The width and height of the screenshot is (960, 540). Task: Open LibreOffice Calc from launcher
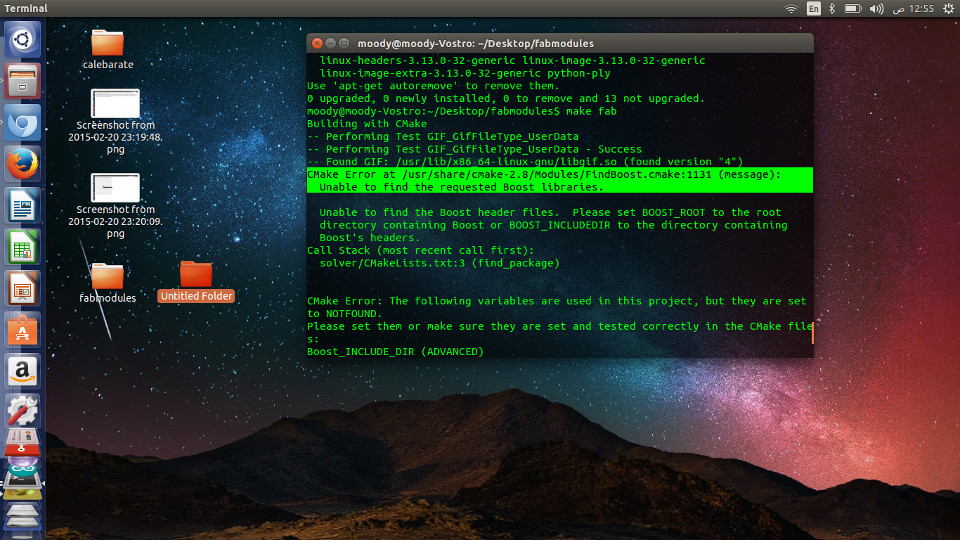23,247
